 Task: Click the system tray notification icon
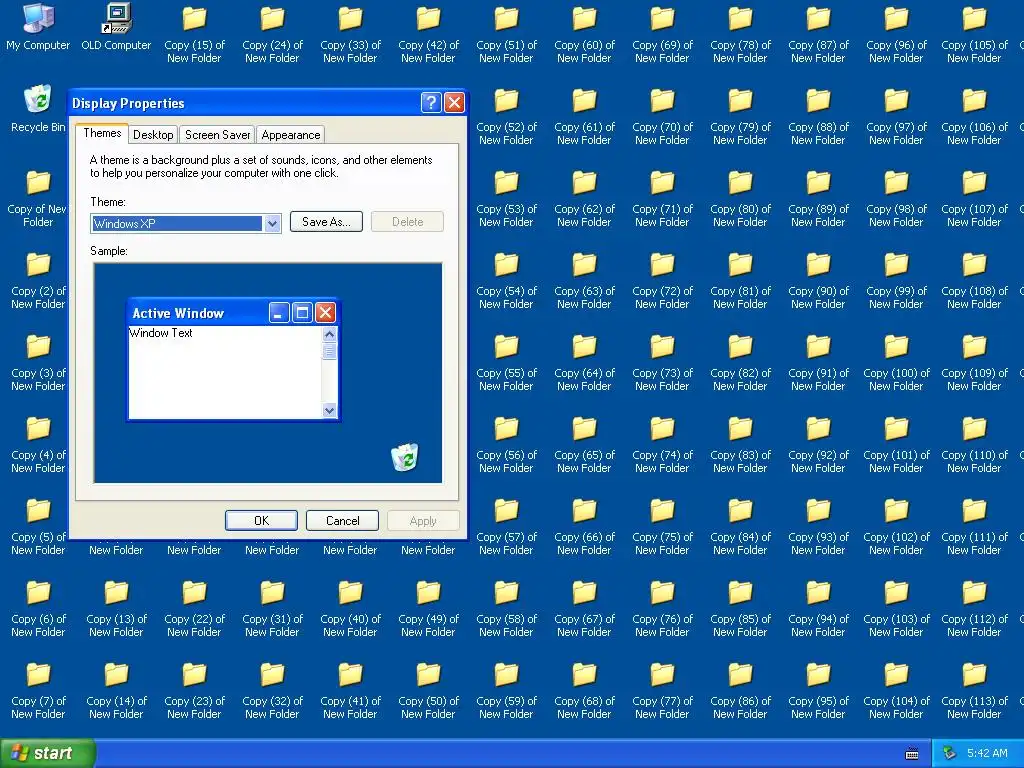coord(950,753)
